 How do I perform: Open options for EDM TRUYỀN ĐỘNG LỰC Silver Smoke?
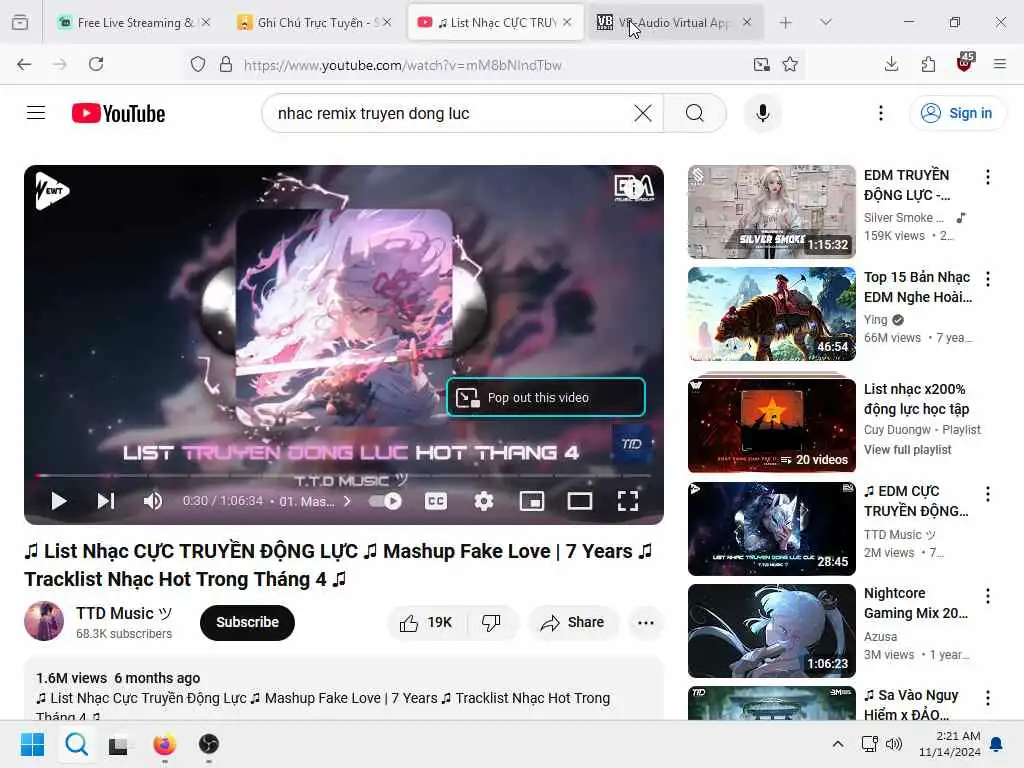(987, 177)
